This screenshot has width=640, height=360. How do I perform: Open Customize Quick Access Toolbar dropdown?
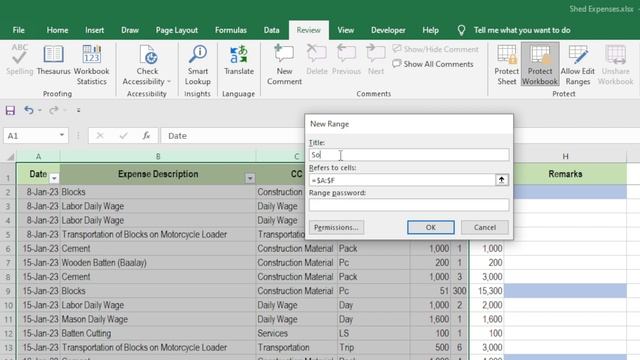[x=78, y=110]
